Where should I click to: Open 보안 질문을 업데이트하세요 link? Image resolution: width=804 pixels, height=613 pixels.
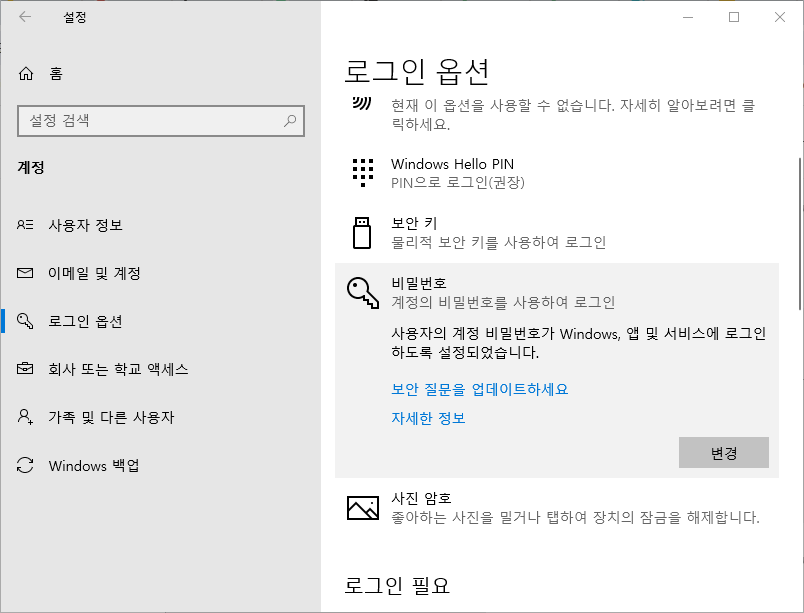point(479,390)
